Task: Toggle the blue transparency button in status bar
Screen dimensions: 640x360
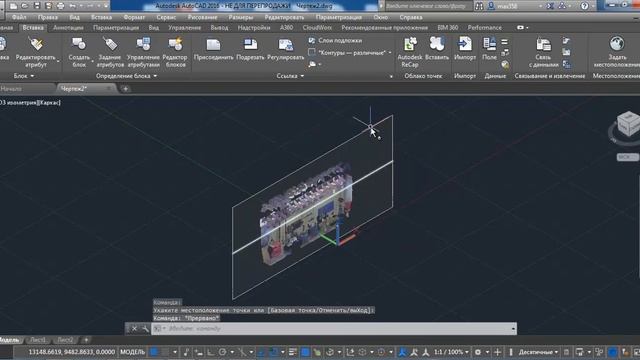Action: click(x=305, y=352)
